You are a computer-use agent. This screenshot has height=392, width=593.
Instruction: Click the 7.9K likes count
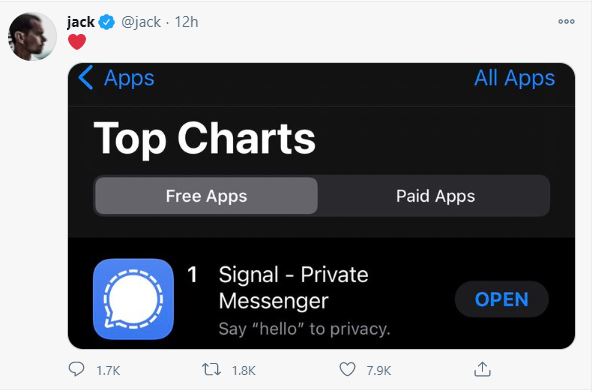[378, 370]
